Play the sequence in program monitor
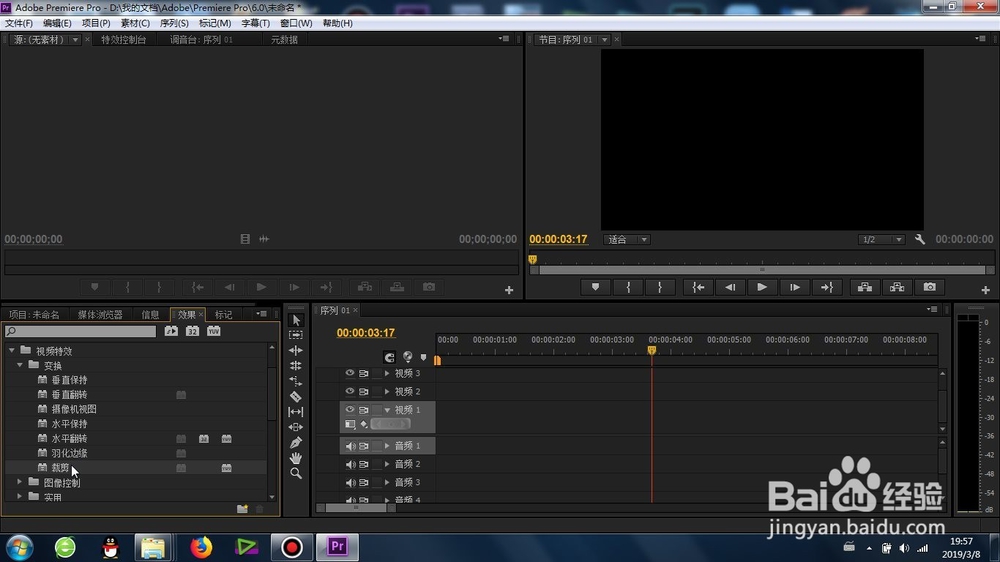This screenshot has width=1000, height=562. (x=762, y=287)
